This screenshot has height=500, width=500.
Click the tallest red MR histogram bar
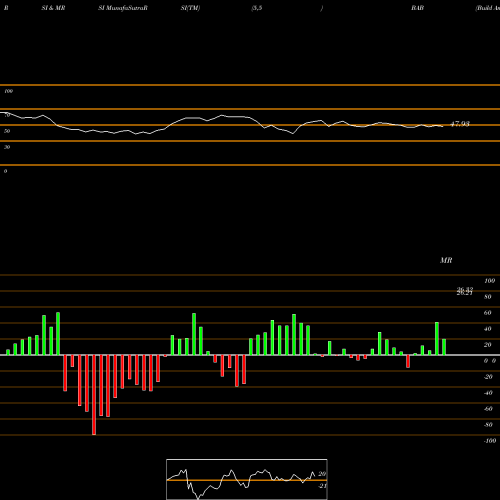(94, 395)
